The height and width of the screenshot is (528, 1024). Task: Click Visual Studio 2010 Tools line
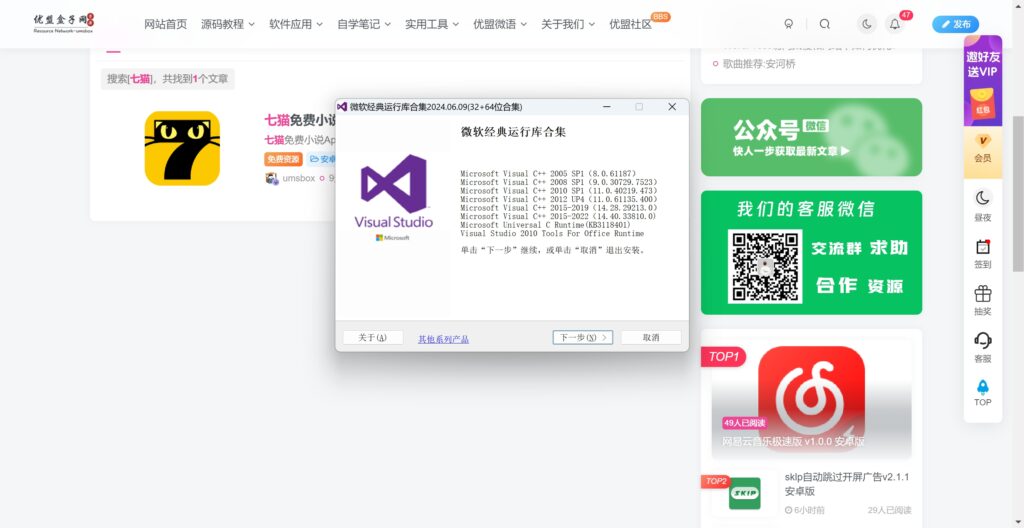pos(552,233)
